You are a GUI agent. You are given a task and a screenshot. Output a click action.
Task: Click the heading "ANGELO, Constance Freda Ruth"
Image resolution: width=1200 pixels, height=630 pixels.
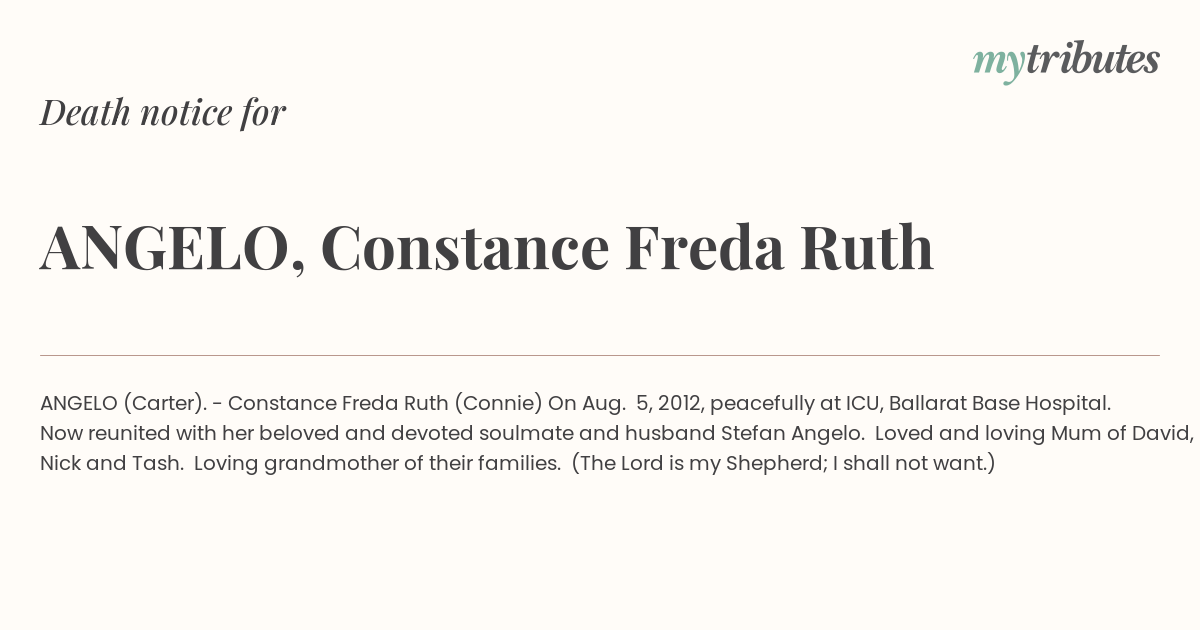[487, 248]
